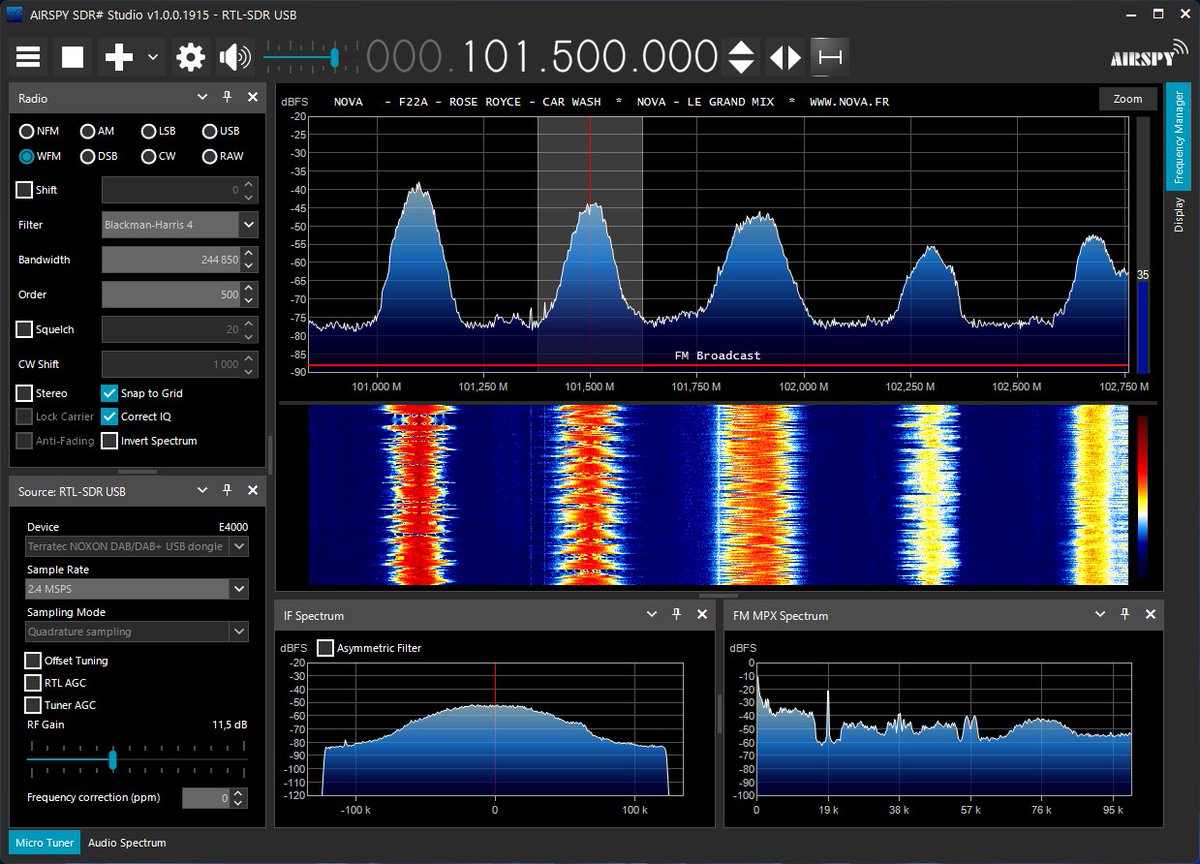Click the plus add-panel icon
This screenshot has height=864, width=1200.
point(119,57)
